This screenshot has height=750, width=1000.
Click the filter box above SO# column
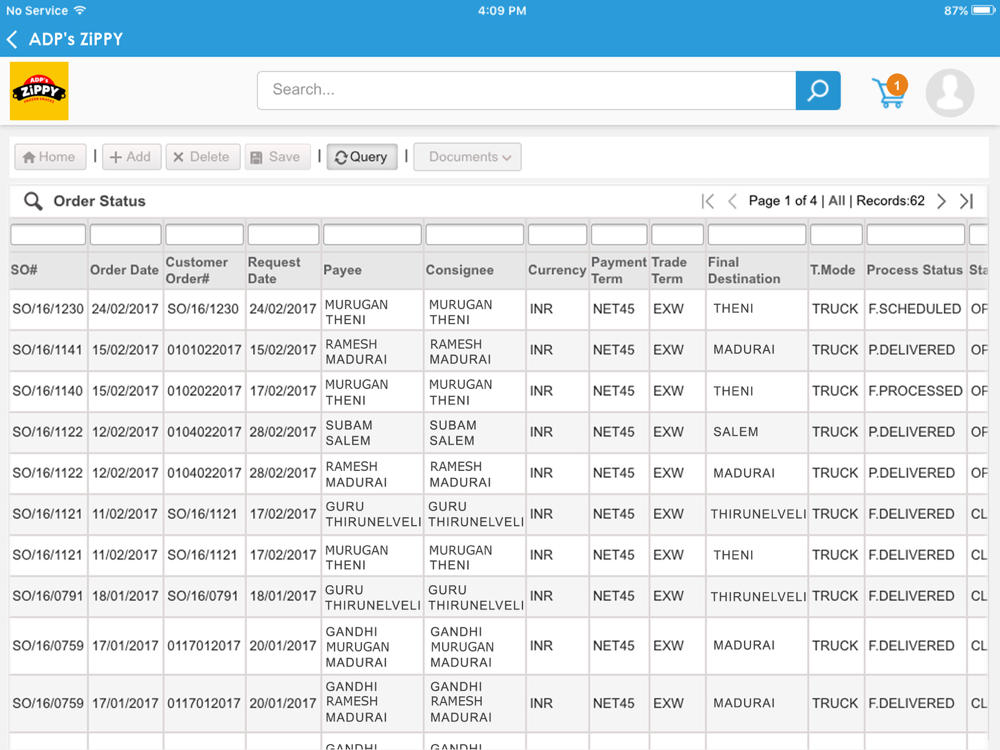pos(48,235)
